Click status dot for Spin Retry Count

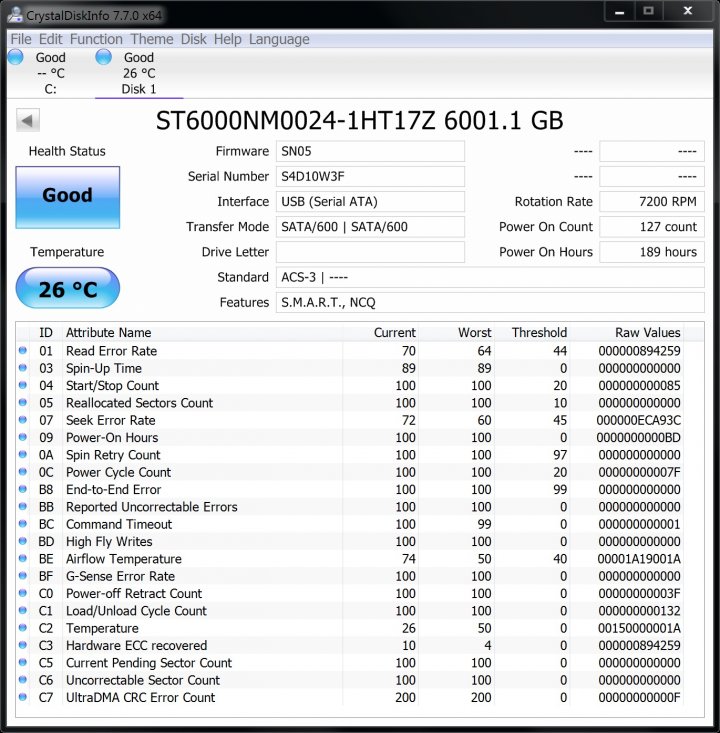point(22,454)
